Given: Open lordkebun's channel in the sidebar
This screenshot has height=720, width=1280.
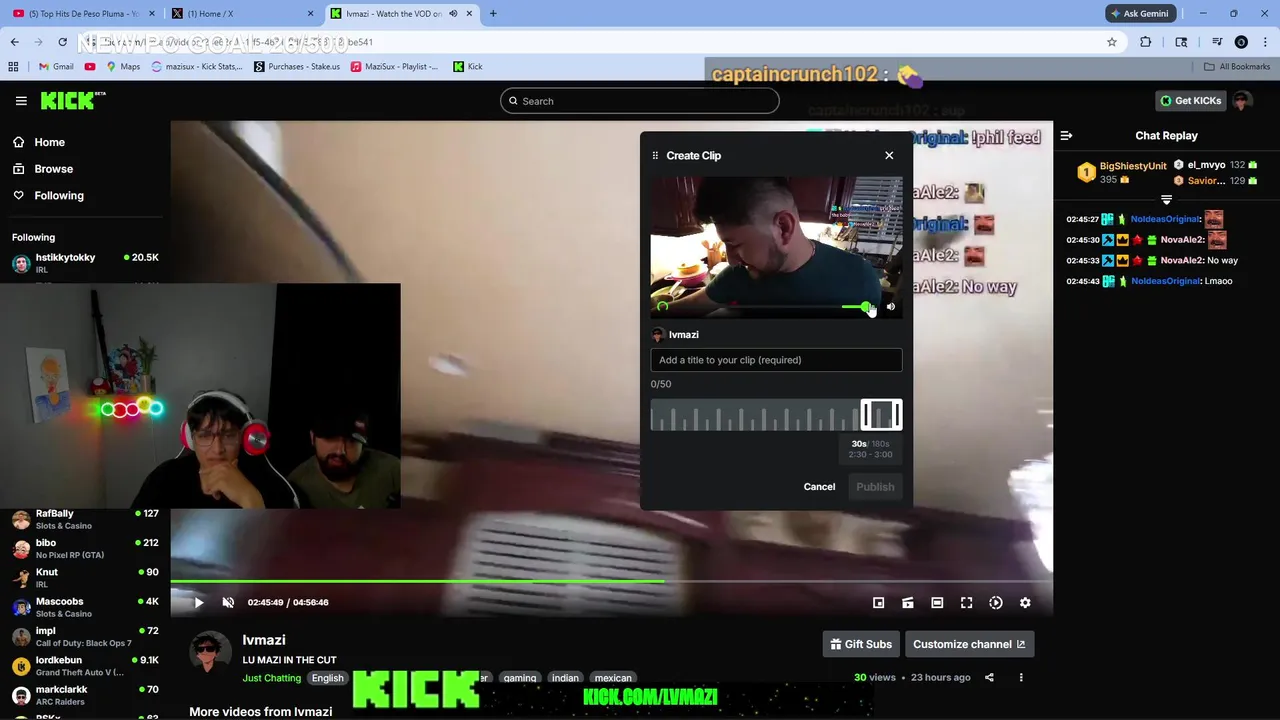Looking at the screenshot, I should 85,666.
